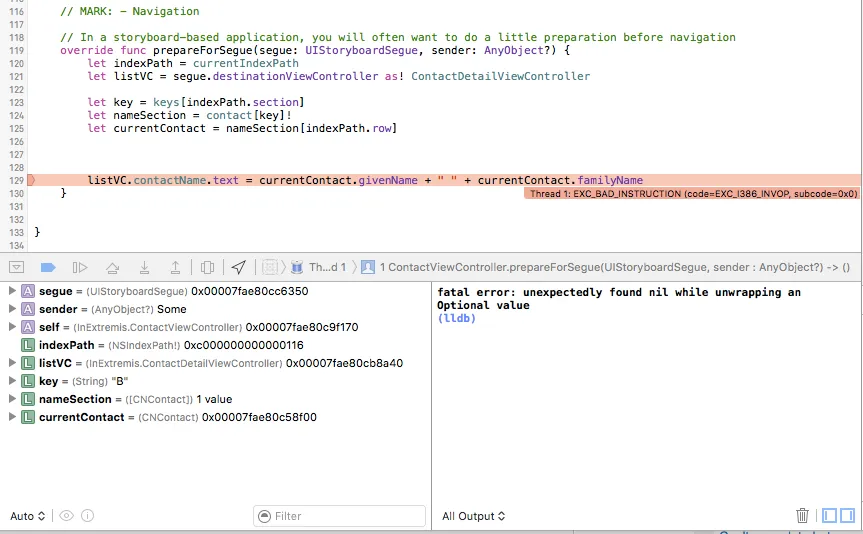
Task: Click the local variable icon beside indexPath
Action: tap(28, 345)
